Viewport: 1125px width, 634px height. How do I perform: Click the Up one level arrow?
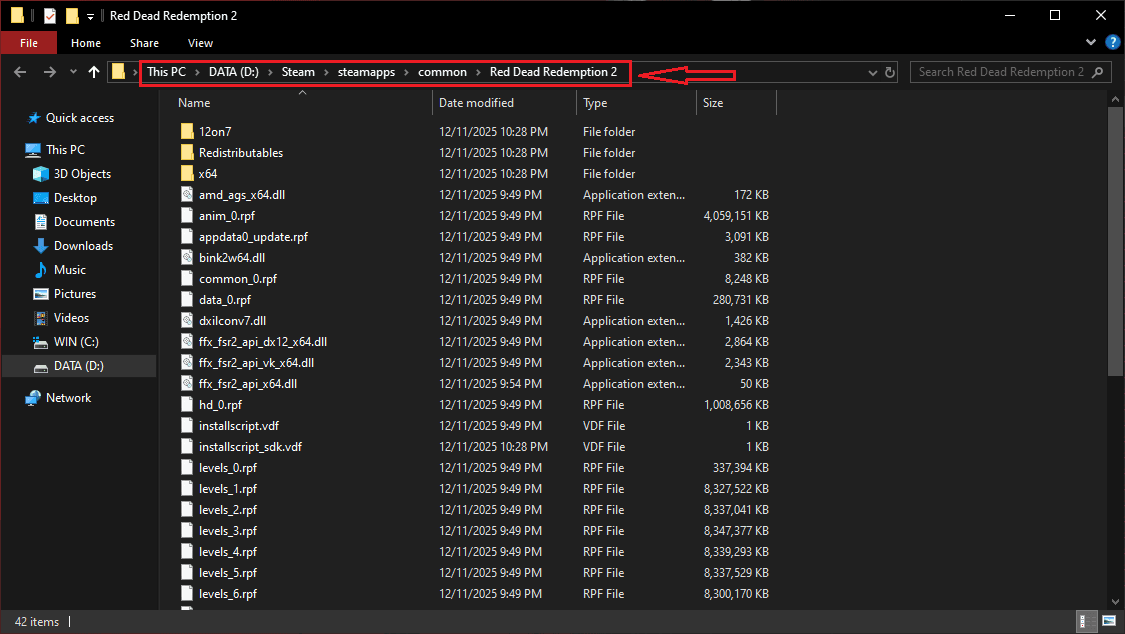(x=94, y=72)
